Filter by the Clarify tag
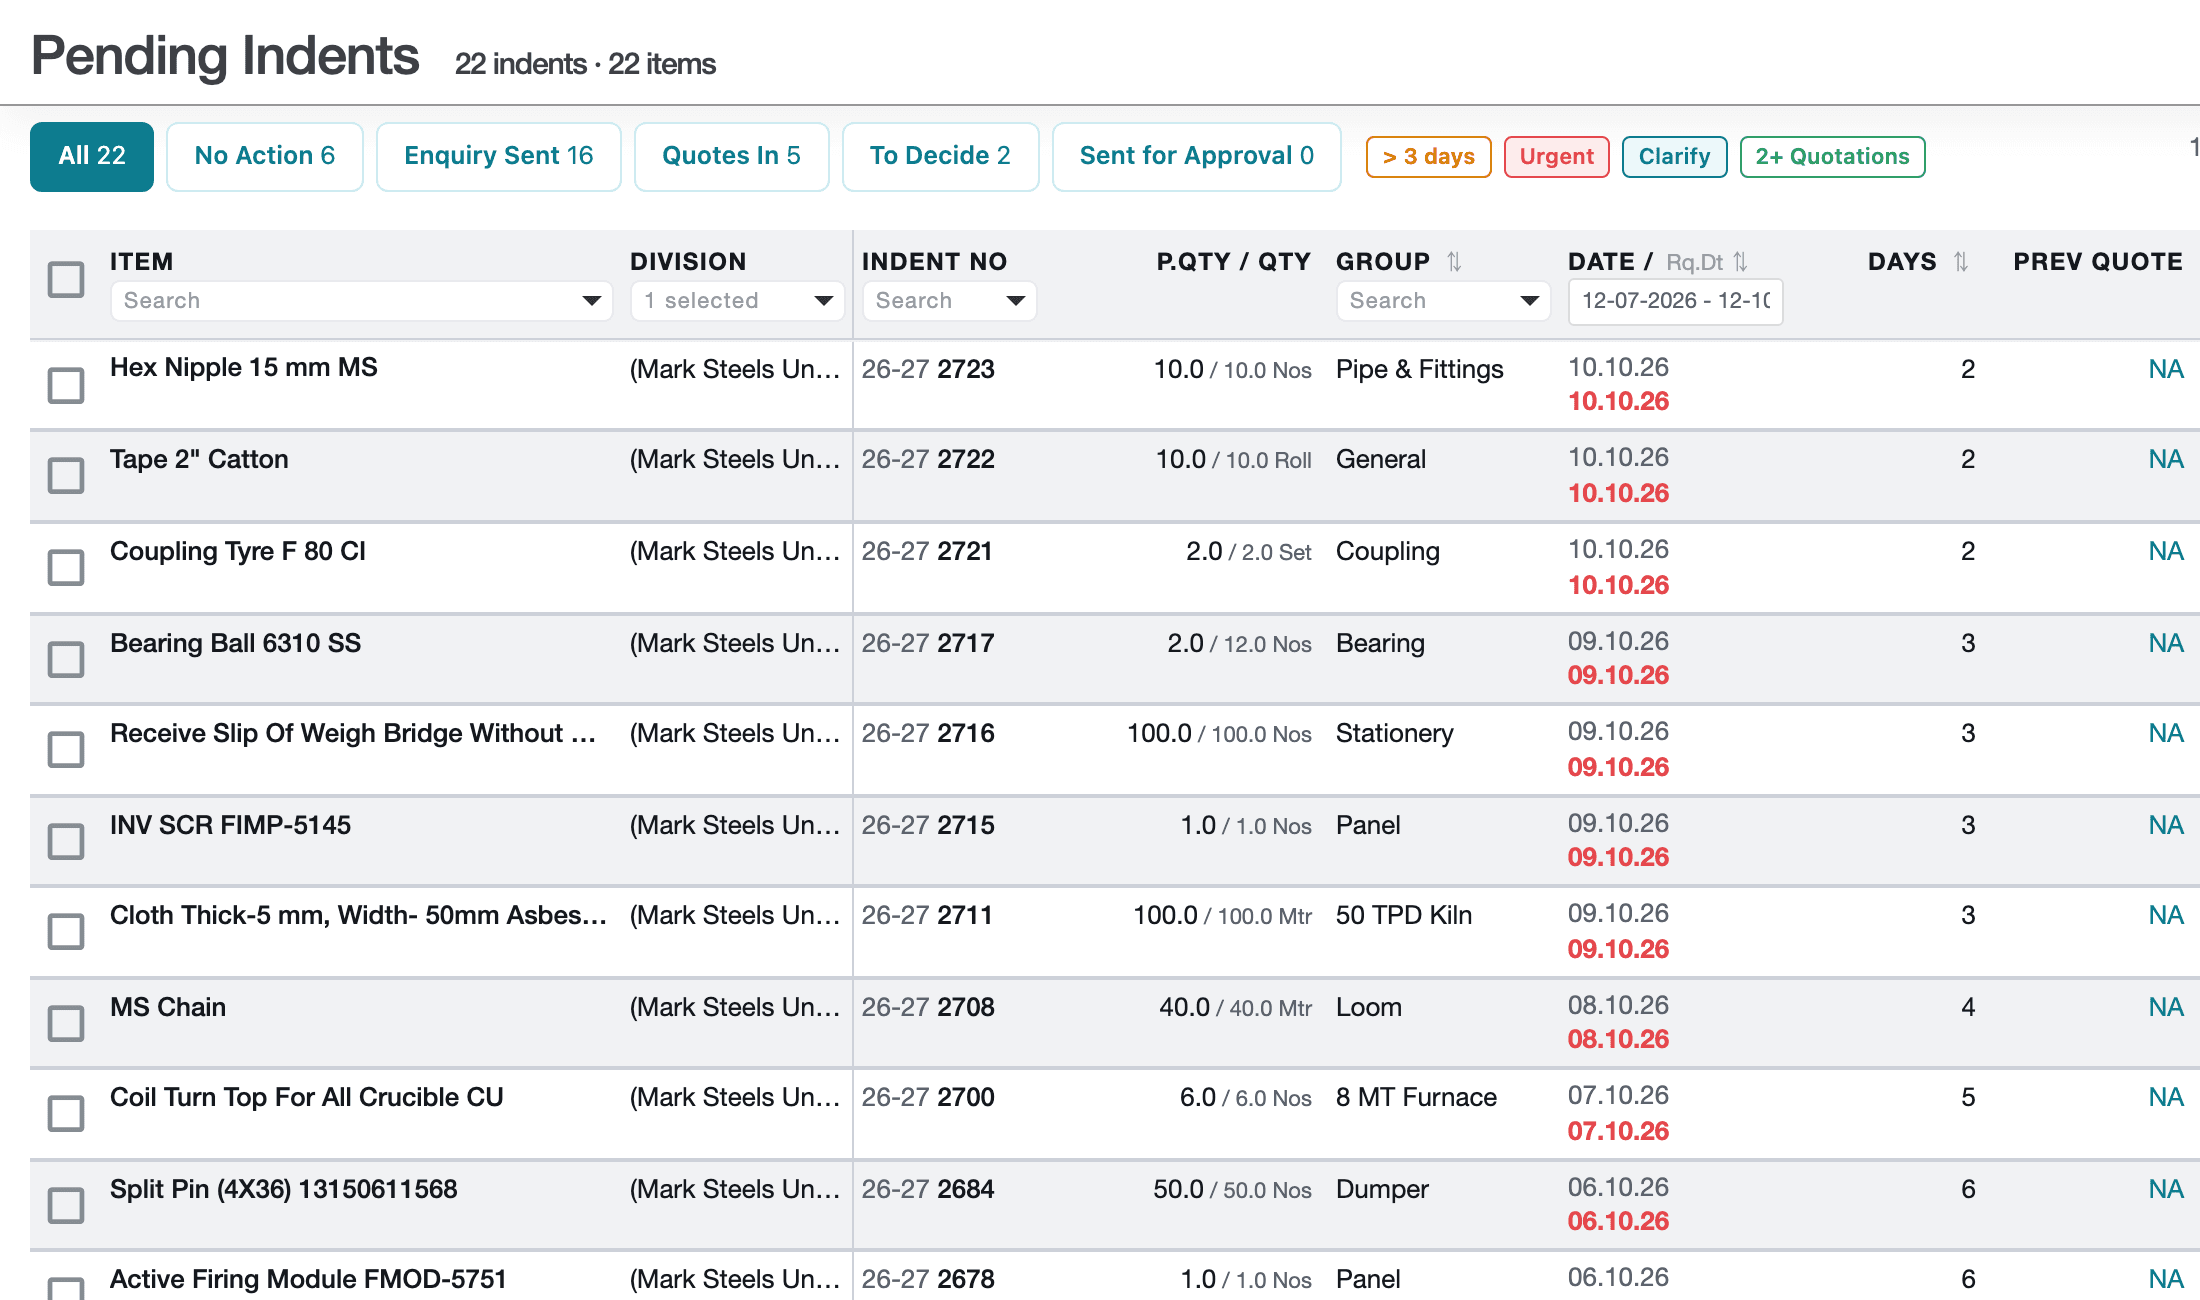 coord(1675,157)
